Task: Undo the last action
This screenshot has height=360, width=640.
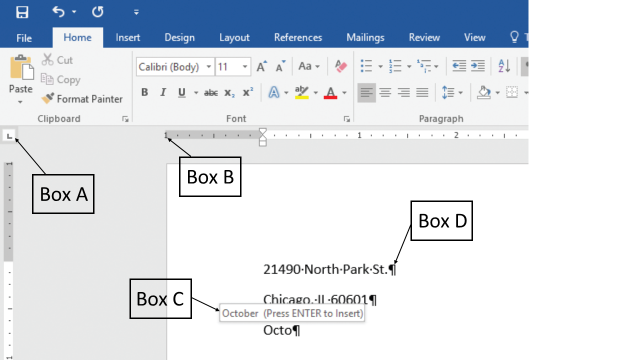Action: [58, 12]
